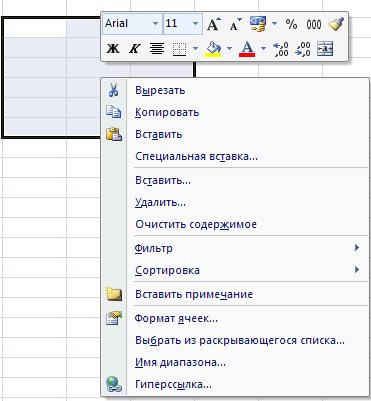This screenshot has height=401, width=371.
Task: Apply the cell borders icon
Action: [180, 49]
